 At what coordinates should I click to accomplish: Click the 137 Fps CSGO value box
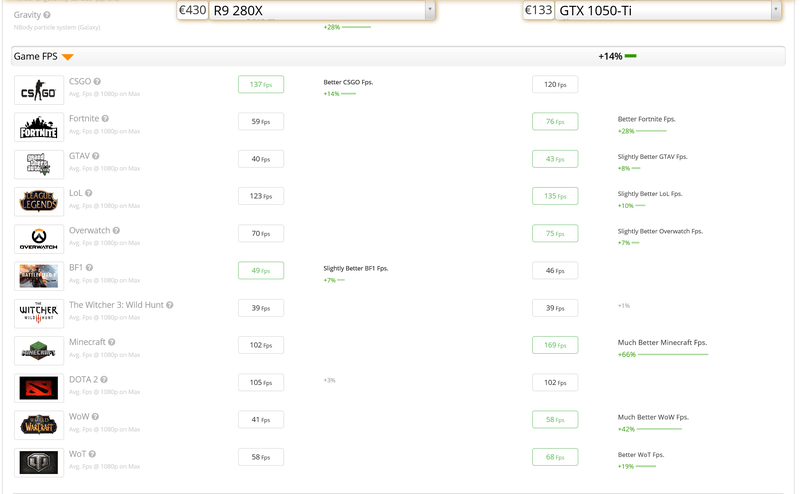click(261, 84)
